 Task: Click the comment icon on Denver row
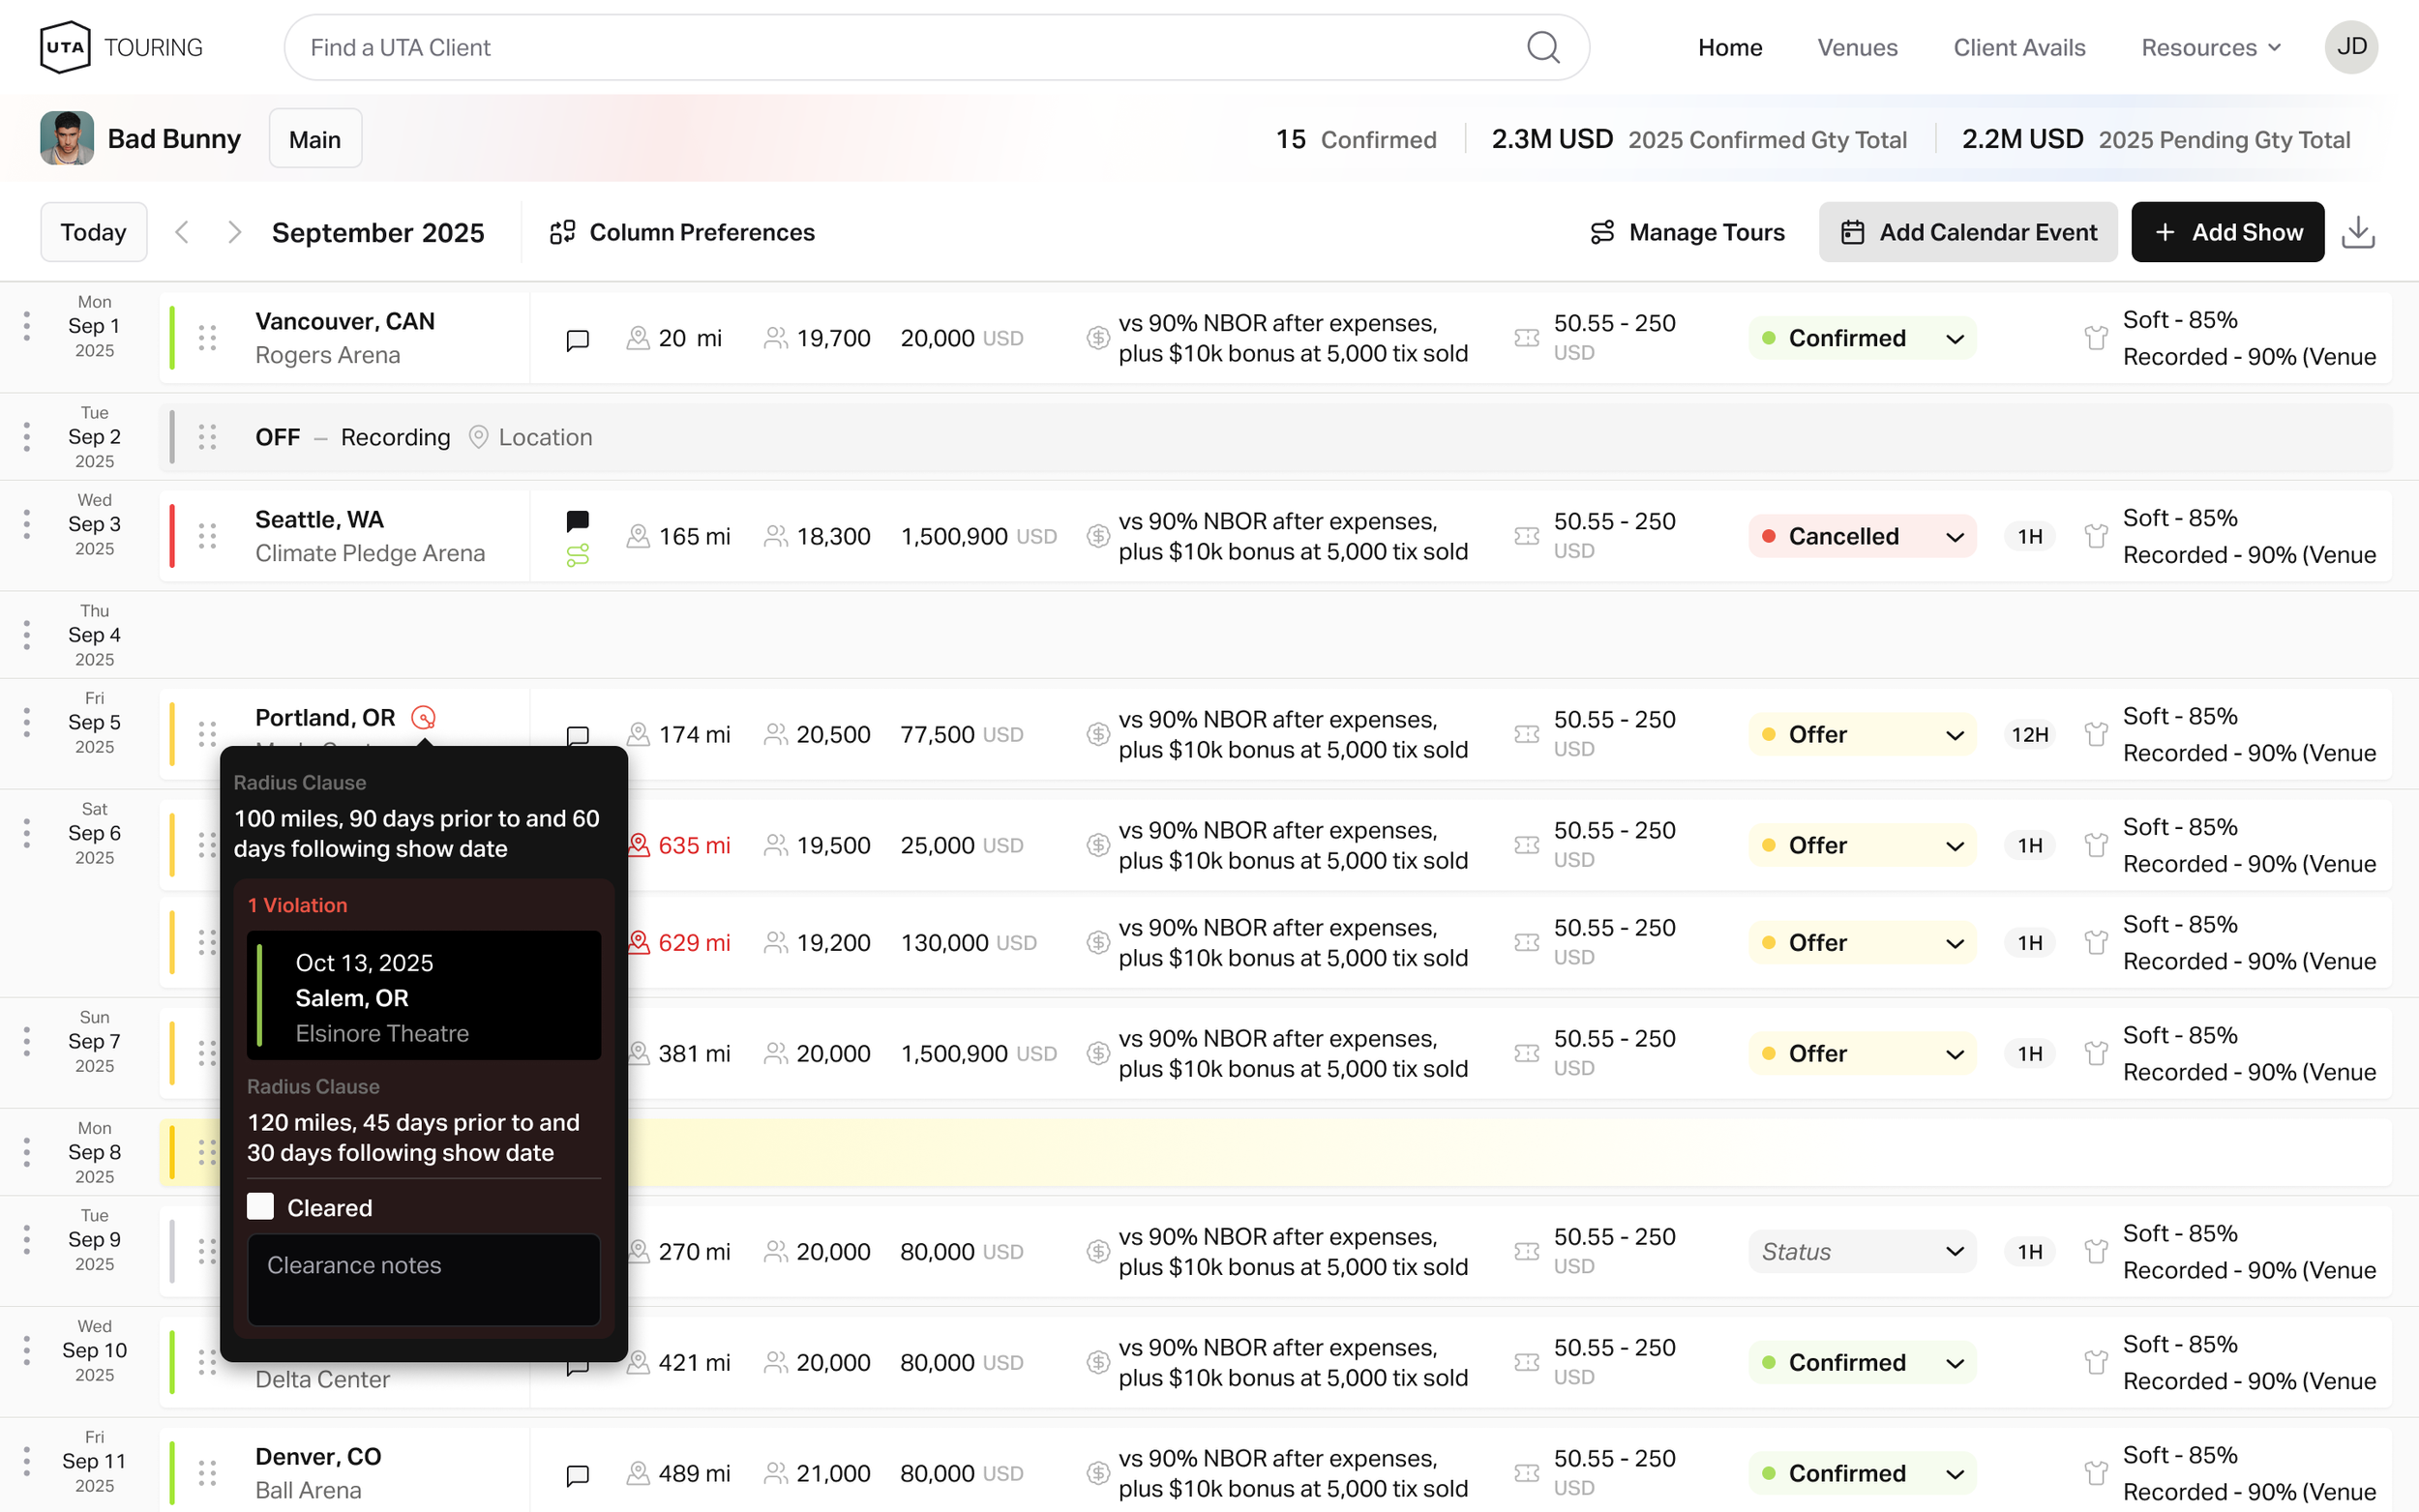click(x=577, y=1474)
